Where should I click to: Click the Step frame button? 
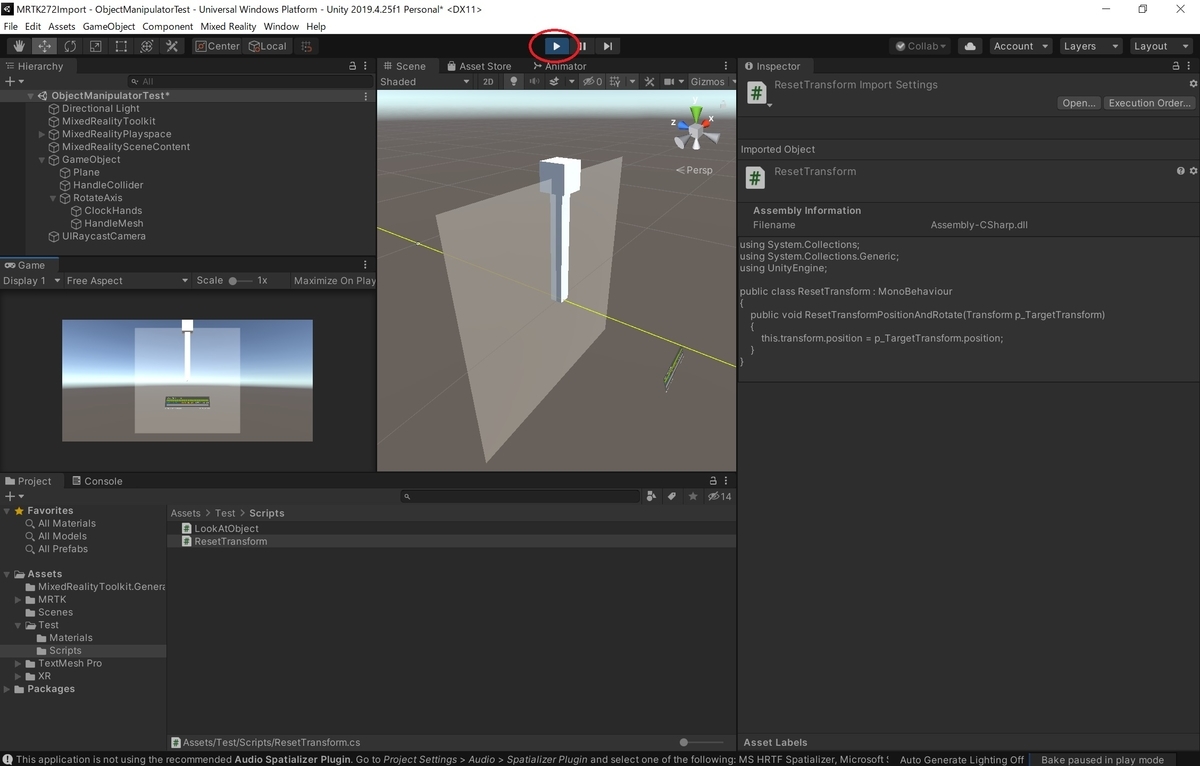point(608,46)
